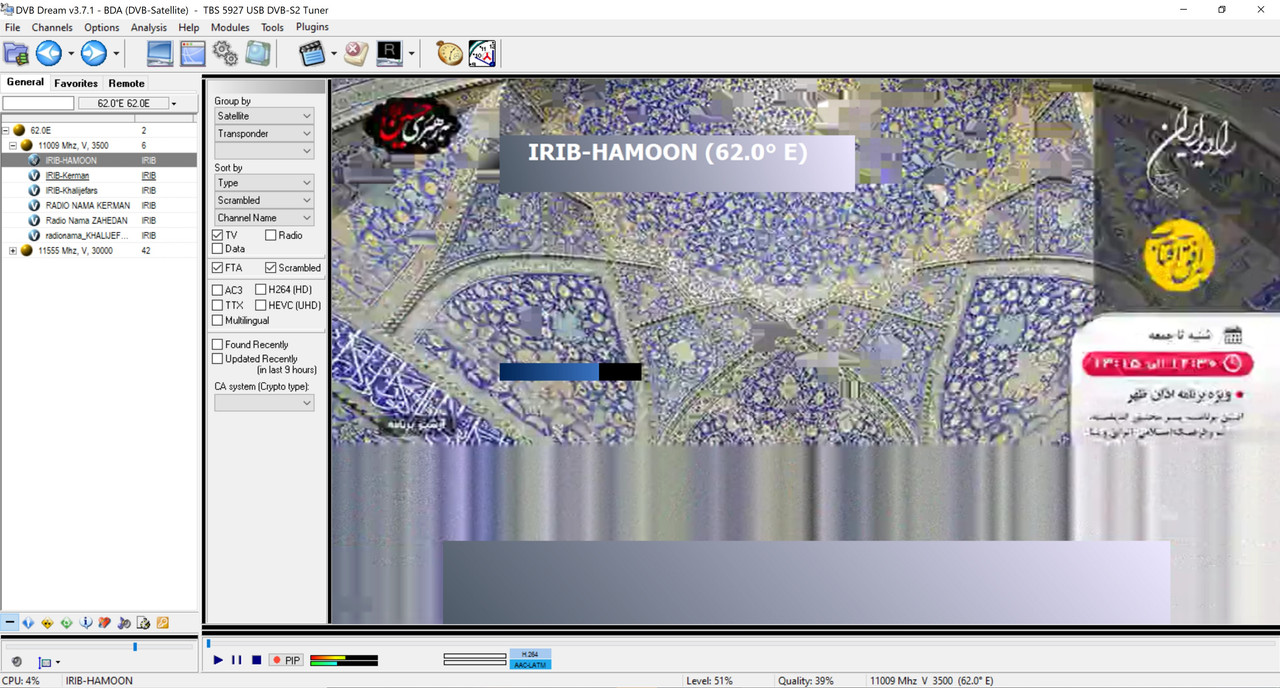
Task: Click the H.264 codec info badge
Action: [530, 654]
